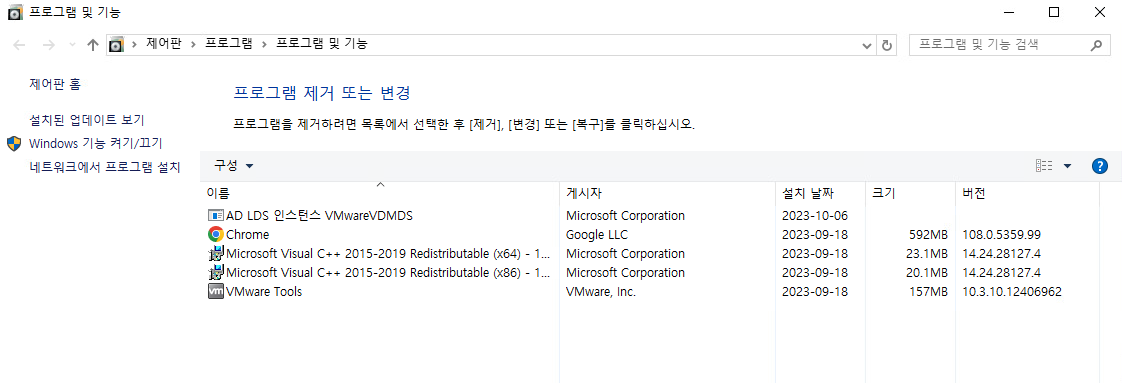Image resolution: width=1122 pixels, height=383 pixels.
Task: Click the 프로그램 제거 또는 변경 heading
Action: 322,93
